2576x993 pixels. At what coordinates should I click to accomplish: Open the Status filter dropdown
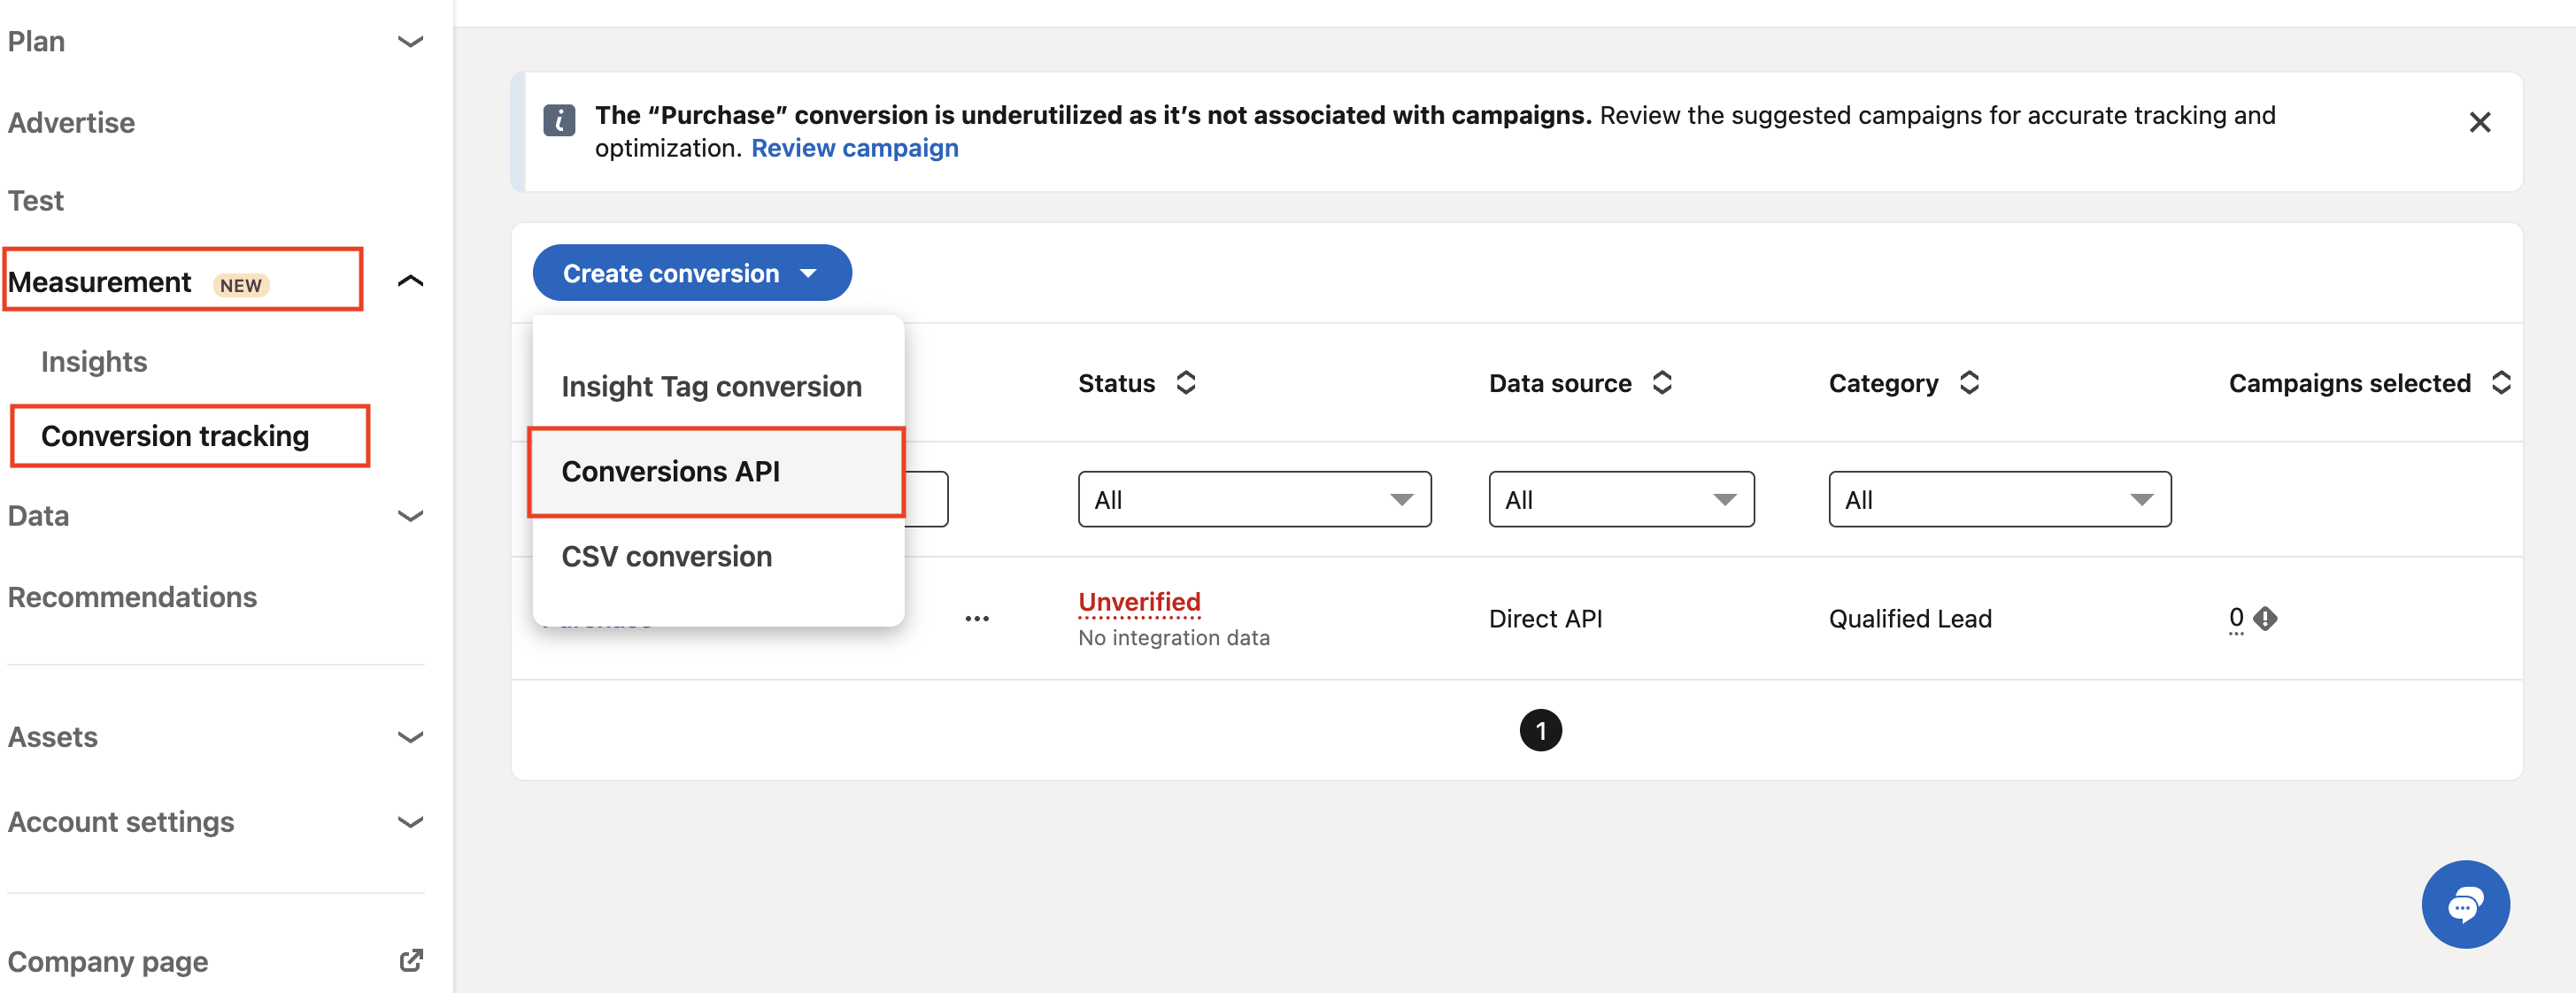pyautogui.click(x=1254, y=499)
